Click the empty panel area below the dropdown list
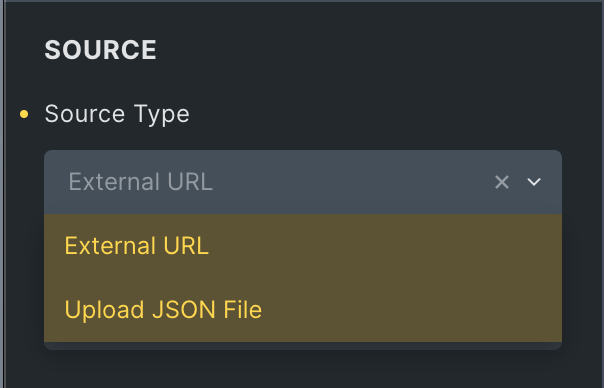 (303, 369)
